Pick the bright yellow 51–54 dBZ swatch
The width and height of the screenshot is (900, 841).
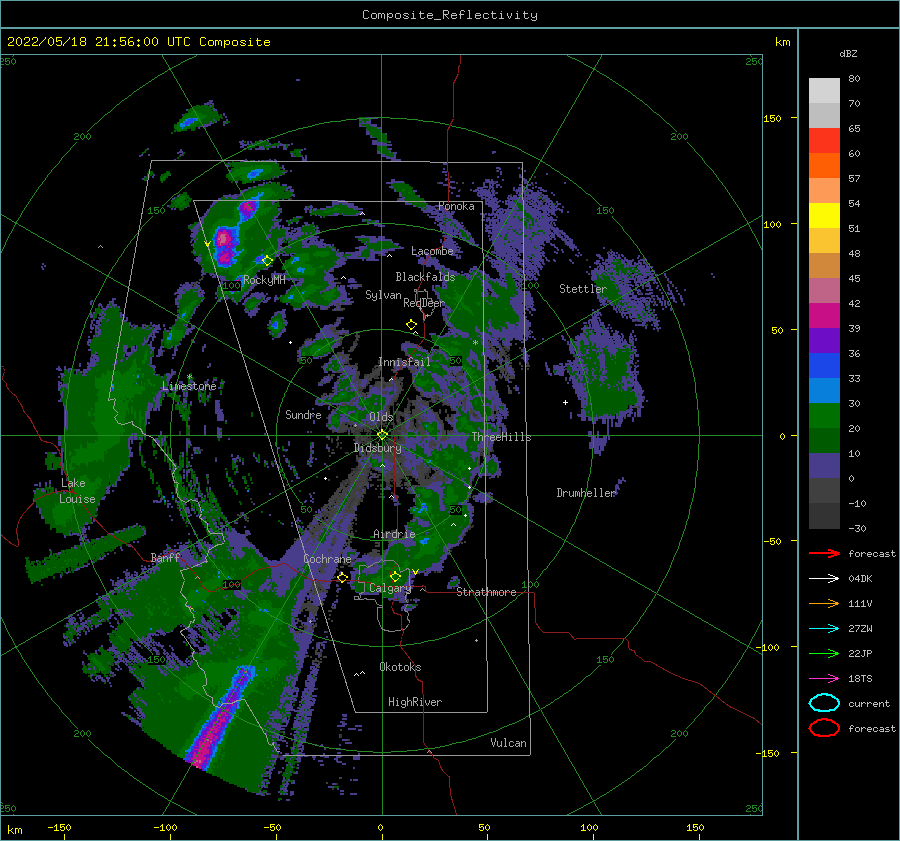(x=824, y=216)
